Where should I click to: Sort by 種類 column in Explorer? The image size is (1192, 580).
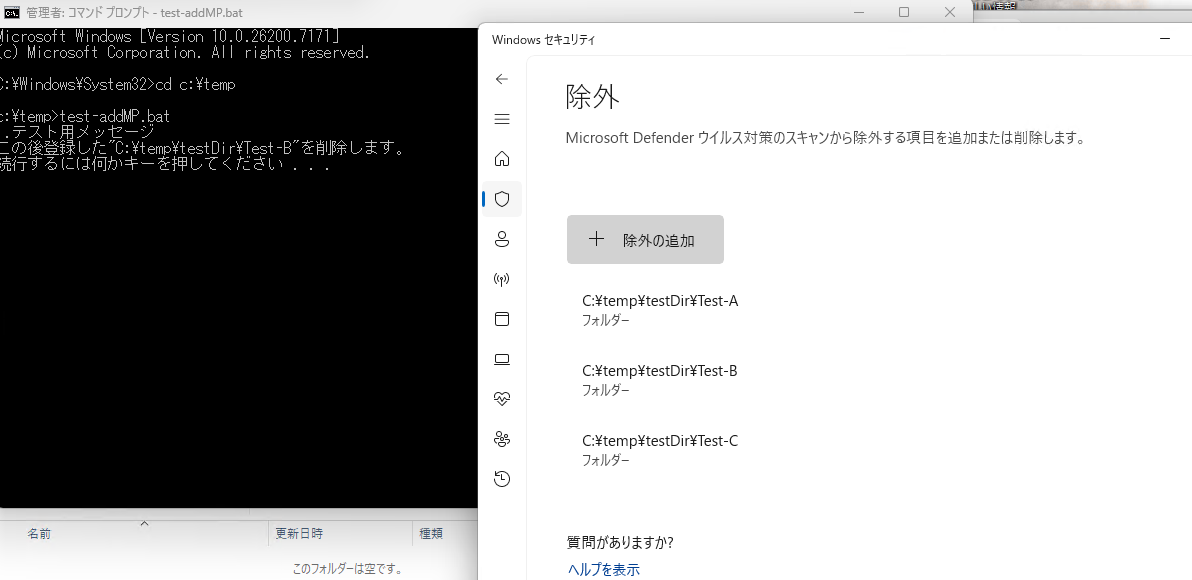pos(431,534)
